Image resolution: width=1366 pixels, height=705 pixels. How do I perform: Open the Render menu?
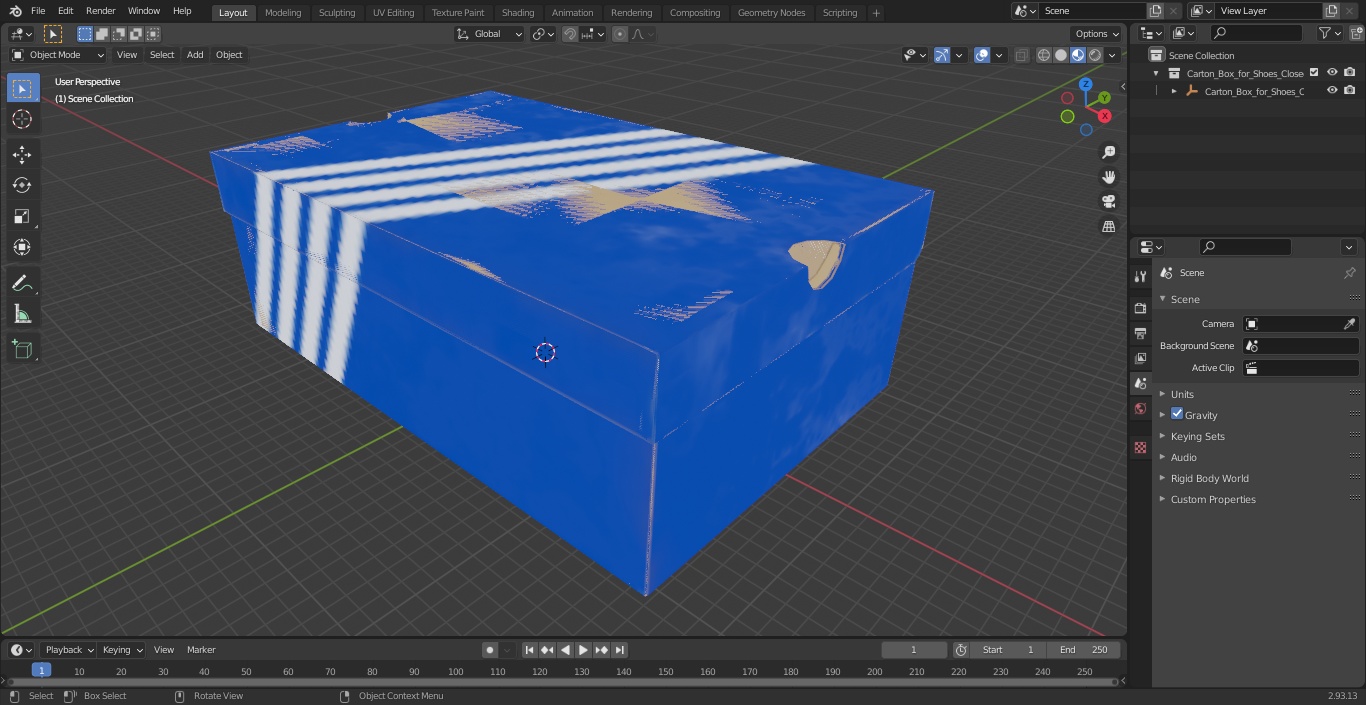[x=100, y=11]
